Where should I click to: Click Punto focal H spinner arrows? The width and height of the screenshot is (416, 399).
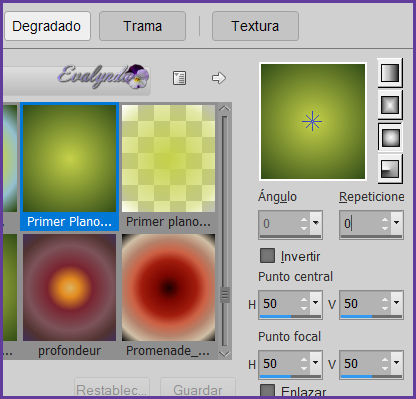coord(304,364)
